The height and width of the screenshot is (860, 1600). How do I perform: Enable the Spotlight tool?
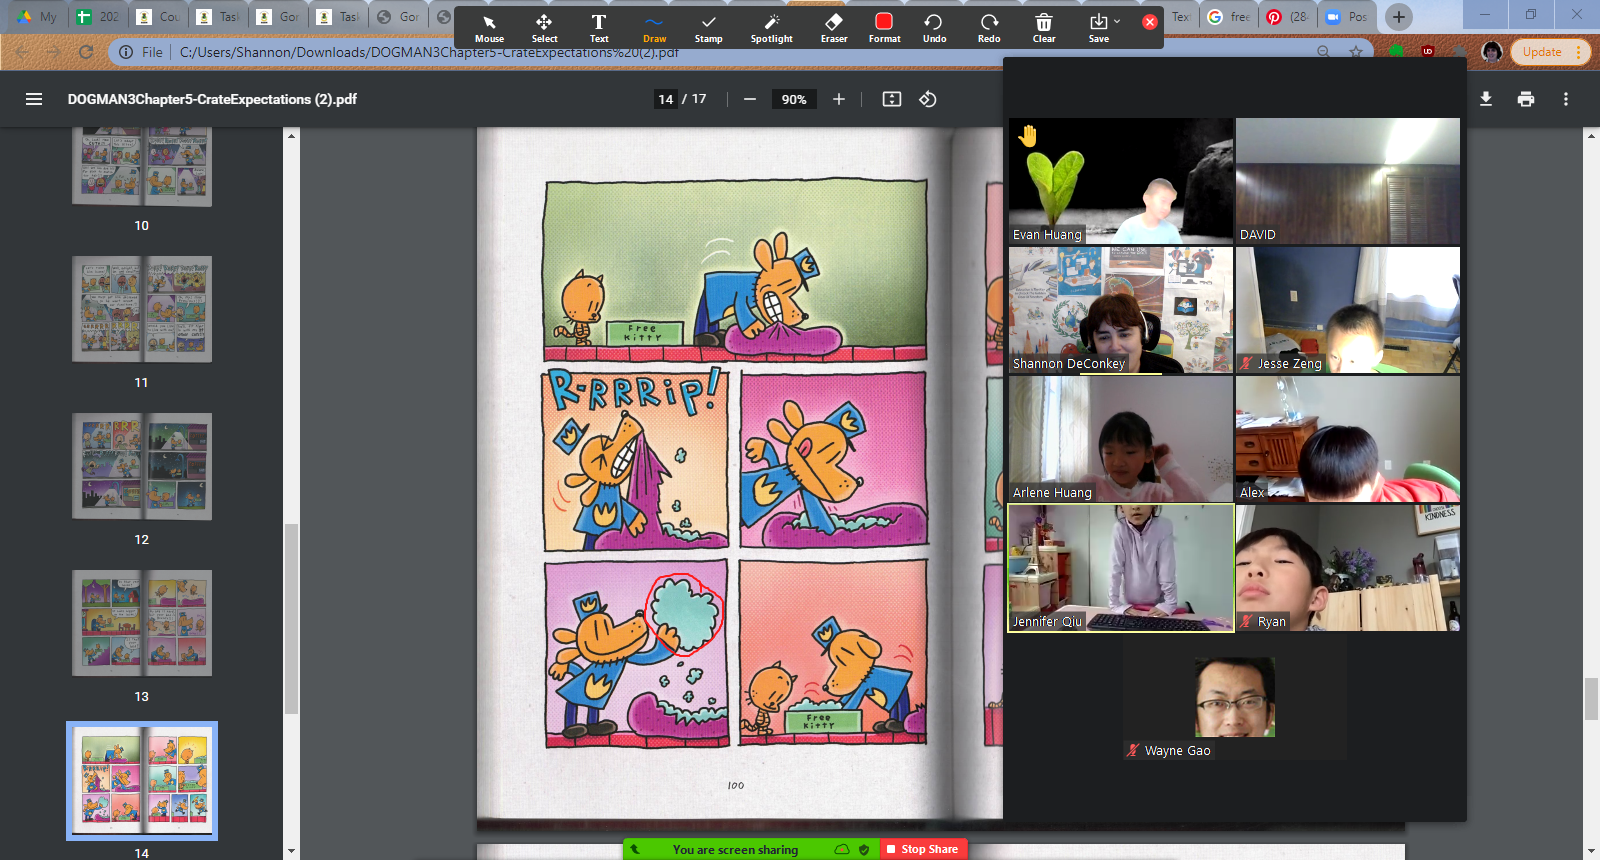pyautogui.click(x=771, y=28)
